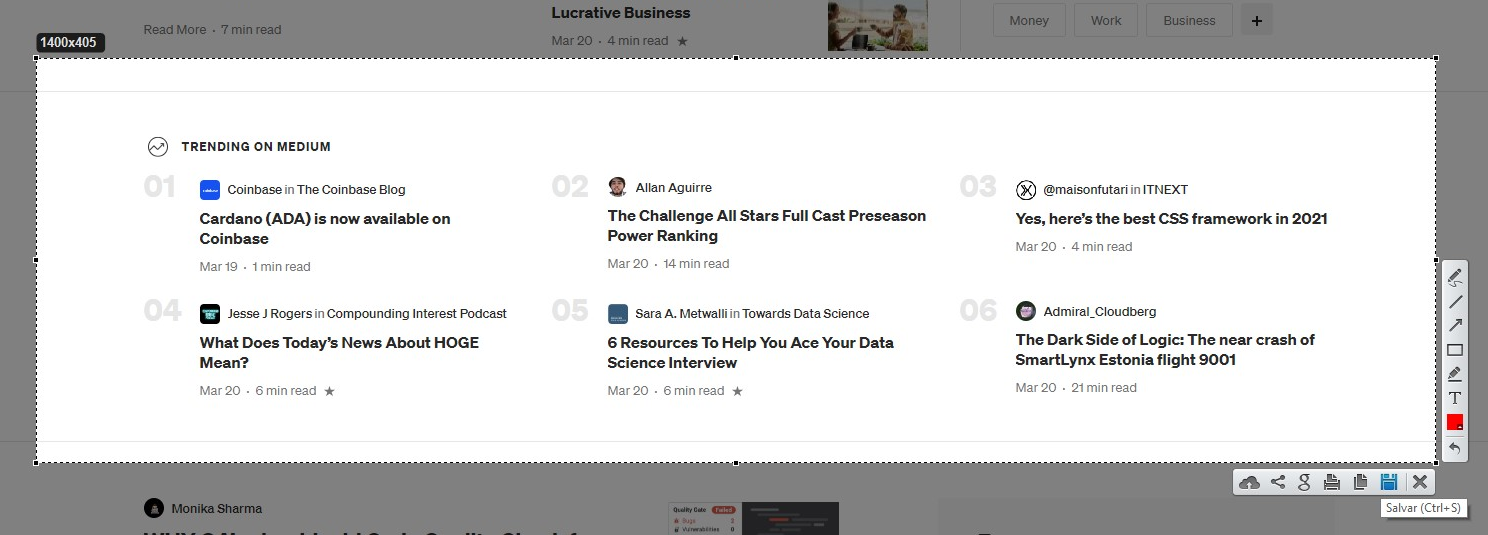
Task: Undo the last annotation
Action: pyautogui.click(x=1455, y=447)
